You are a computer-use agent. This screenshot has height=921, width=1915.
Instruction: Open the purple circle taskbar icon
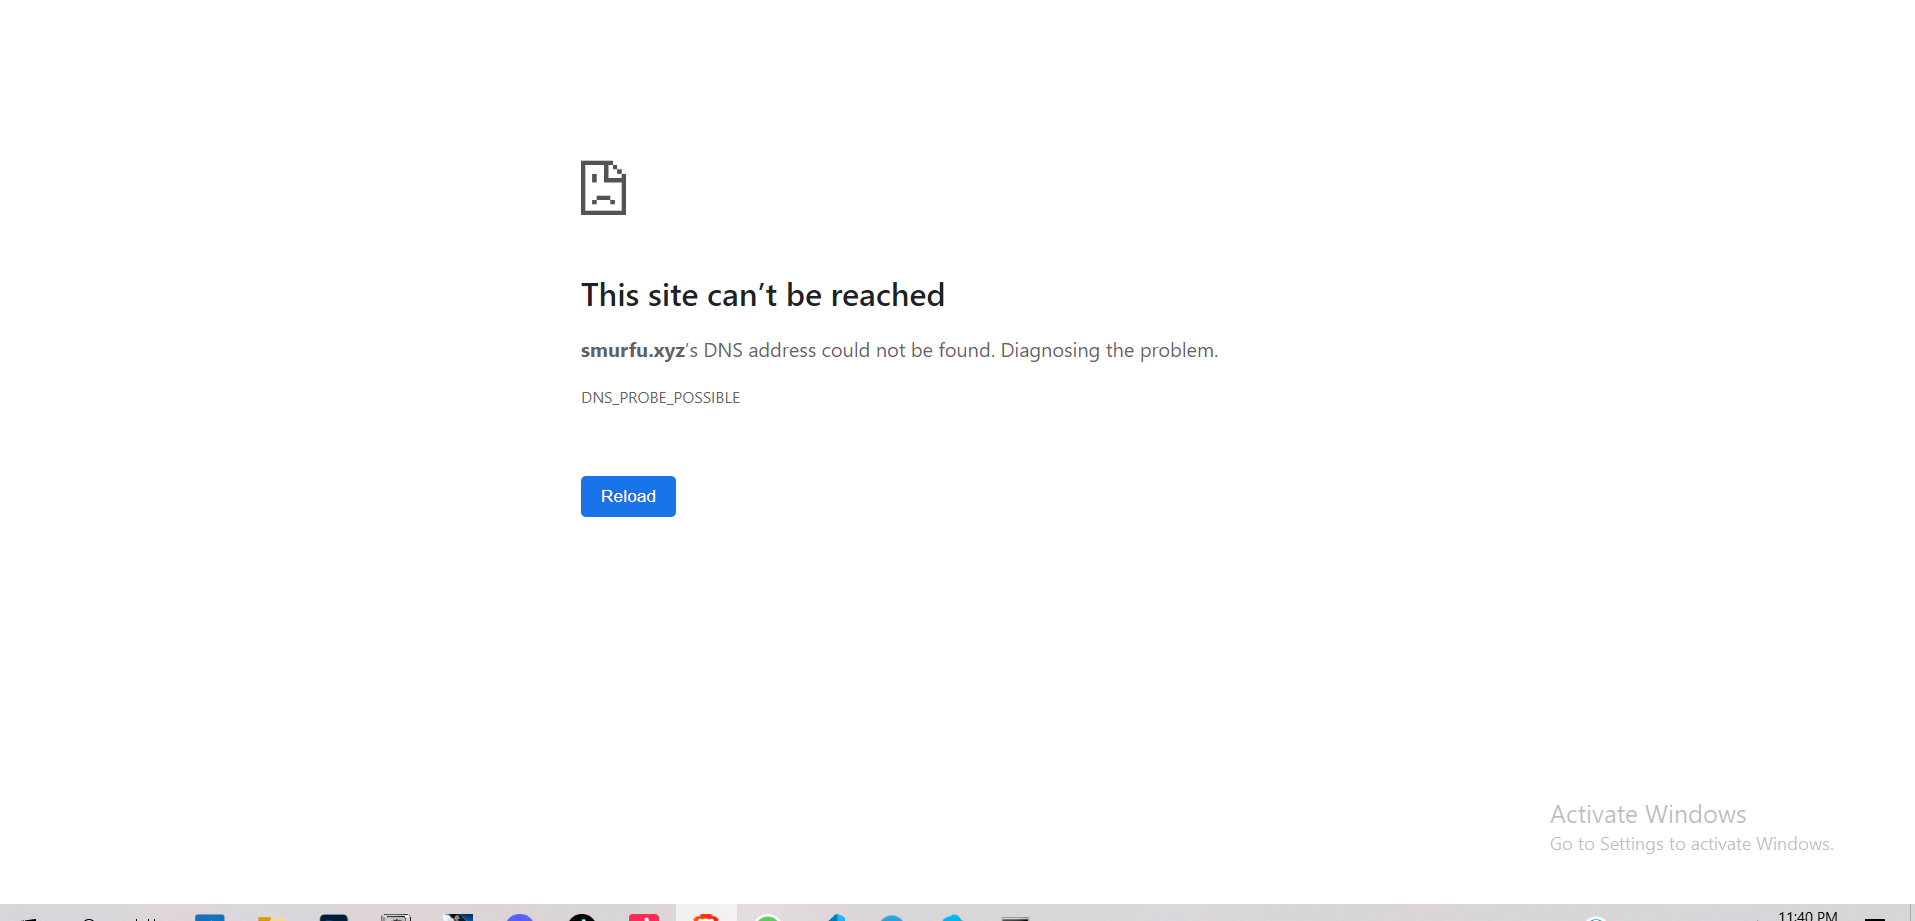pyautogui.click(x=520, y=917)
